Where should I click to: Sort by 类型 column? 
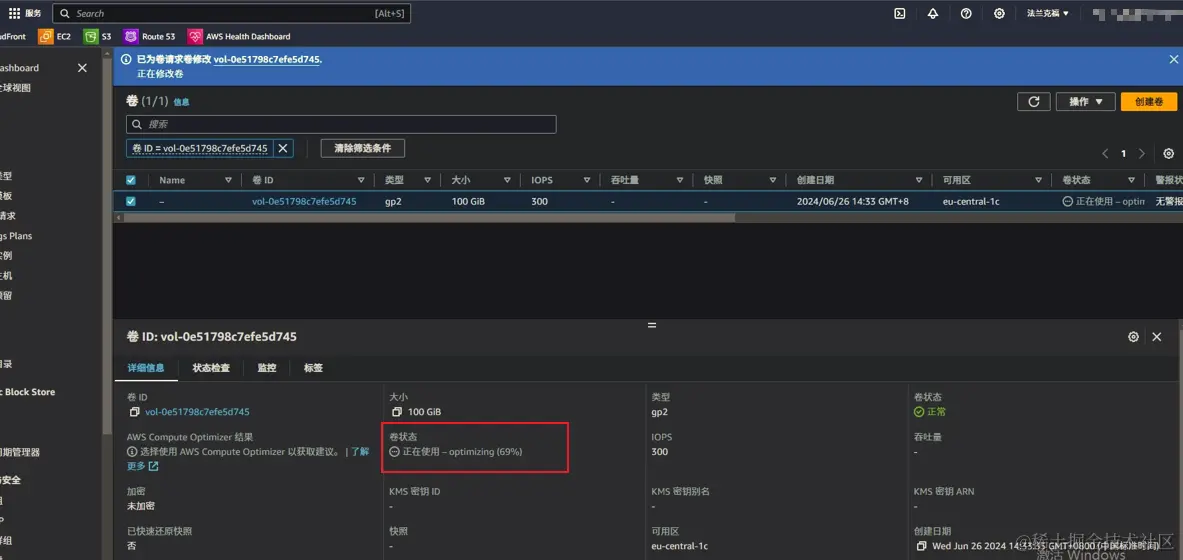tap(427, 180)
